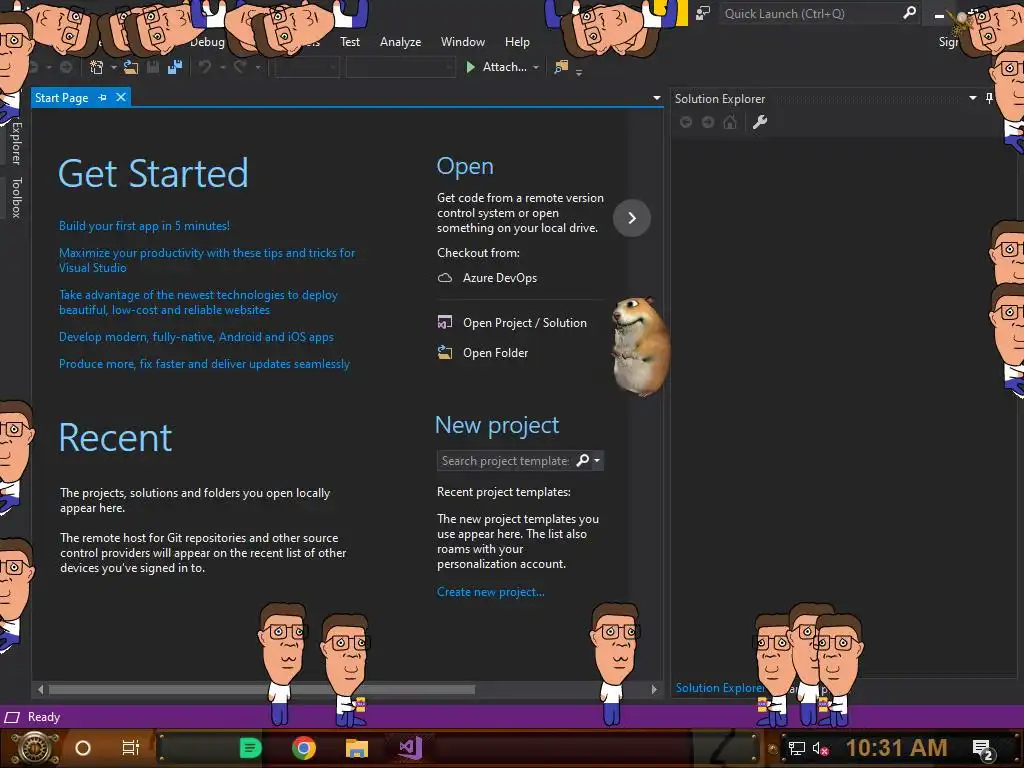Open the solution platforms combo box
Image resolution: width=1024 pixels, height=768 pixels.
[400, 67]
